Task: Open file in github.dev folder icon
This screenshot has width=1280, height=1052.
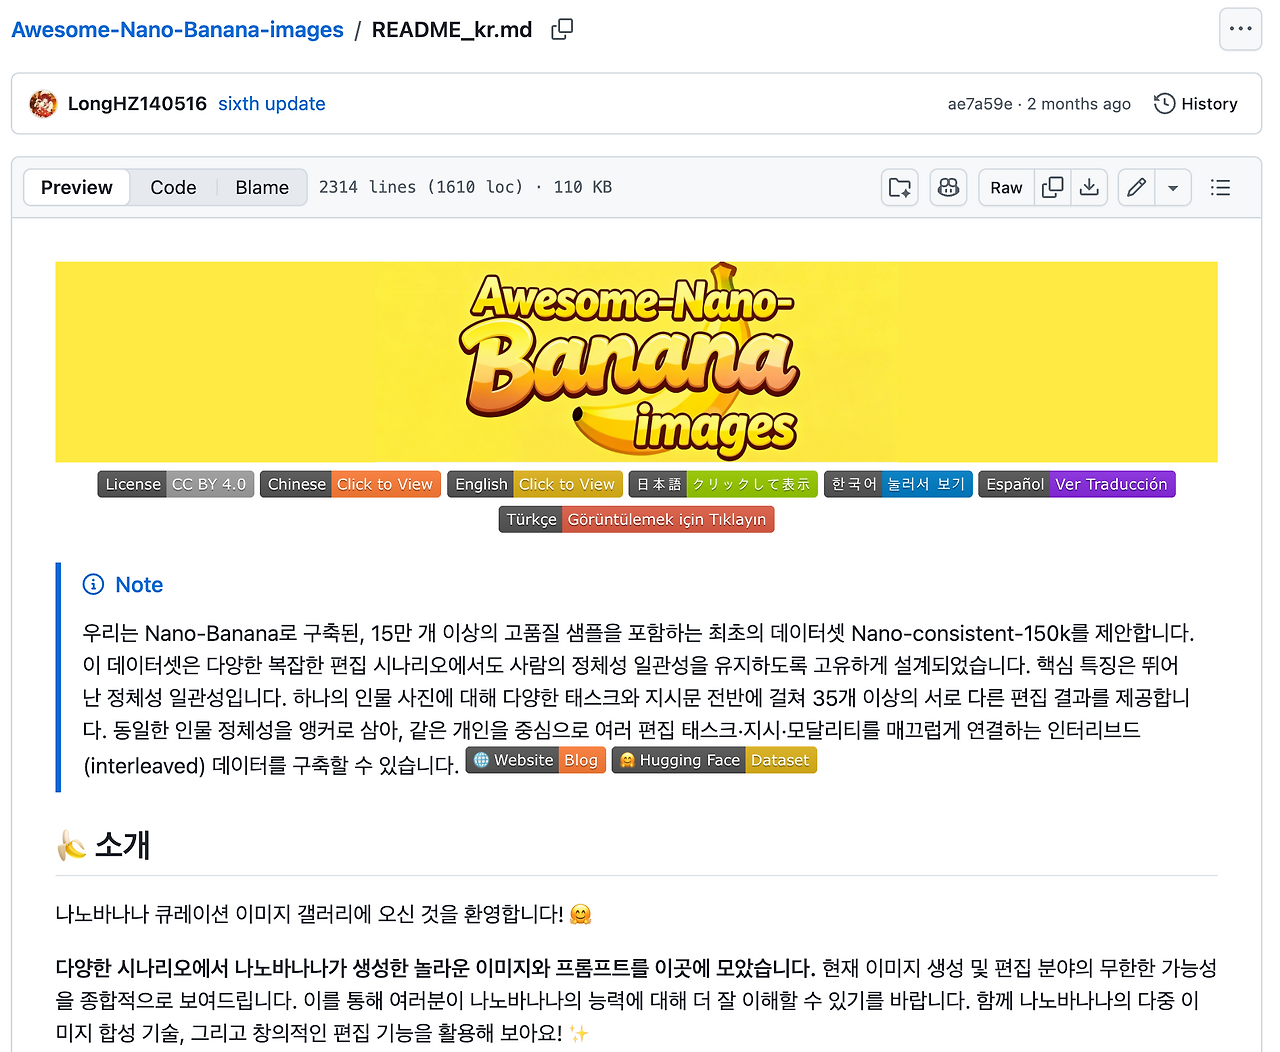Action: click(x=900, y=188)
